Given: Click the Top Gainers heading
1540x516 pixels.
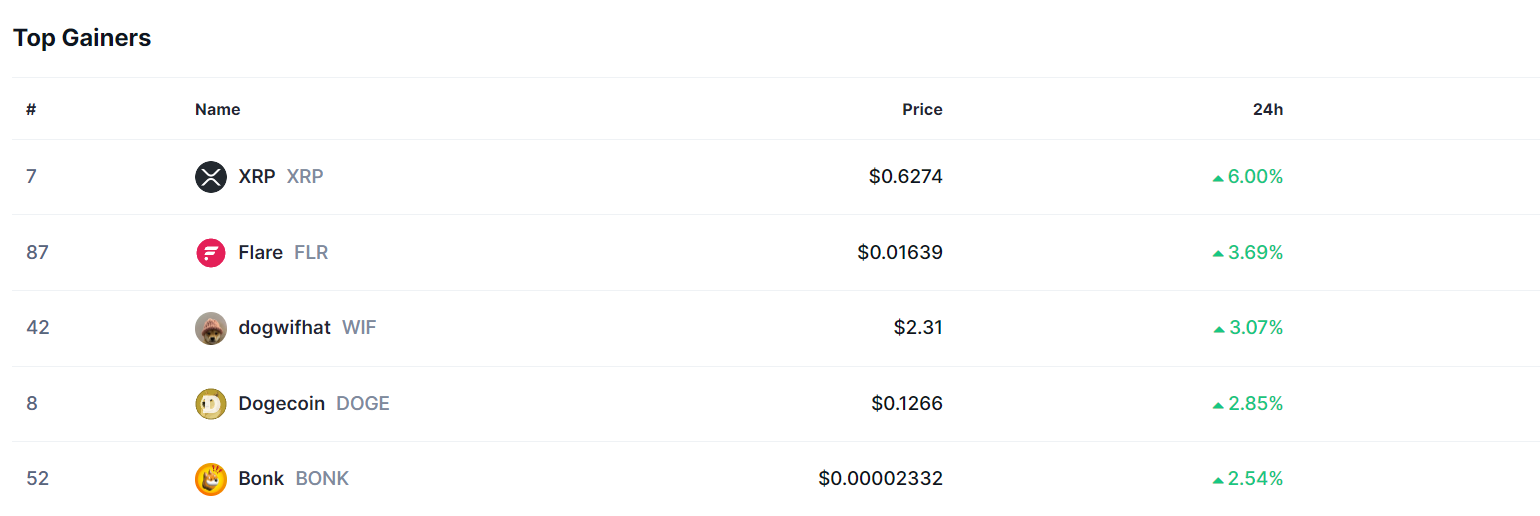Looking at the screenshot, I should [x=82, y=38].
